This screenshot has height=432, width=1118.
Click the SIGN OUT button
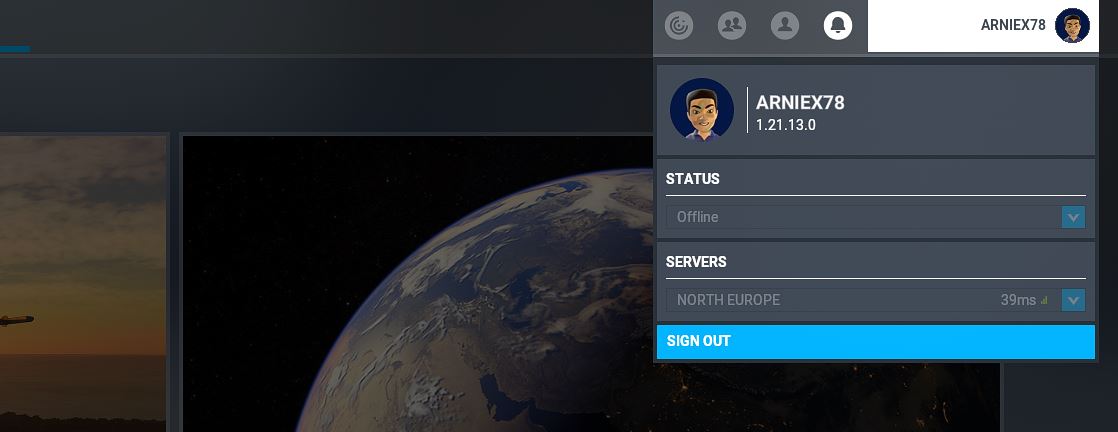(x=876, y=341)
